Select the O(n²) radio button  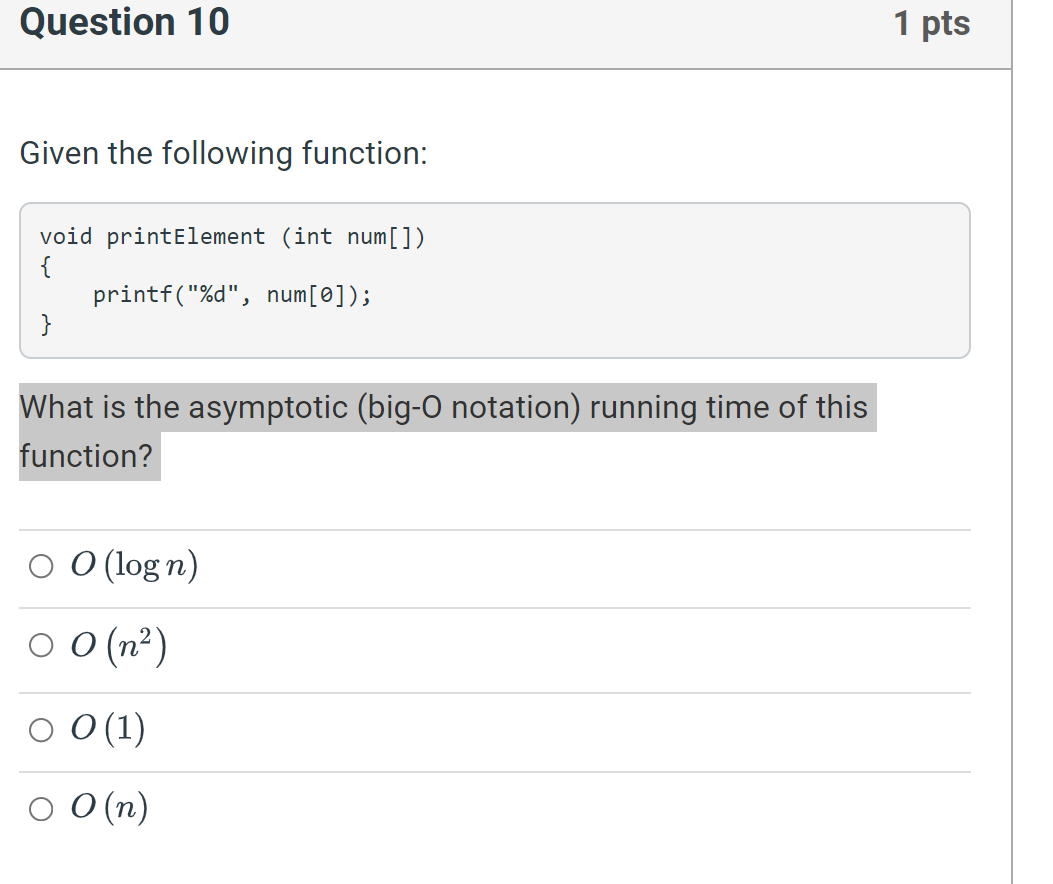tap(42, 649)
